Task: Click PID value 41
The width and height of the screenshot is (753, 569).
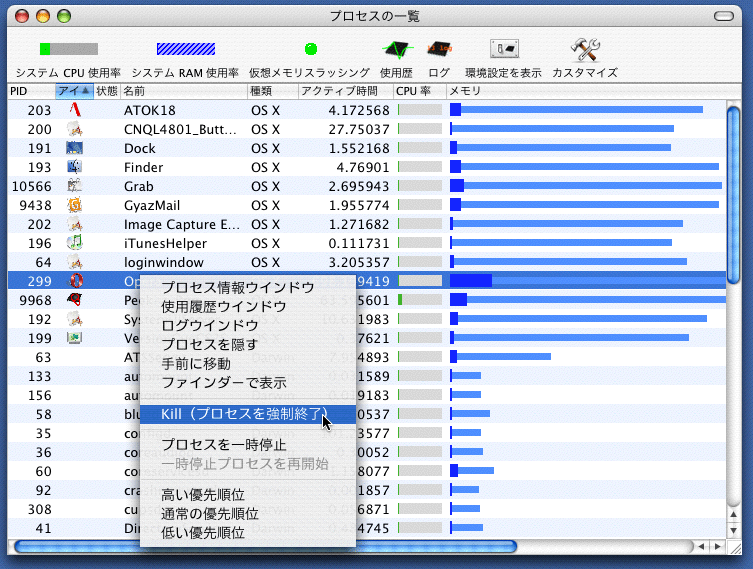Action: click(x=43, y=529)
